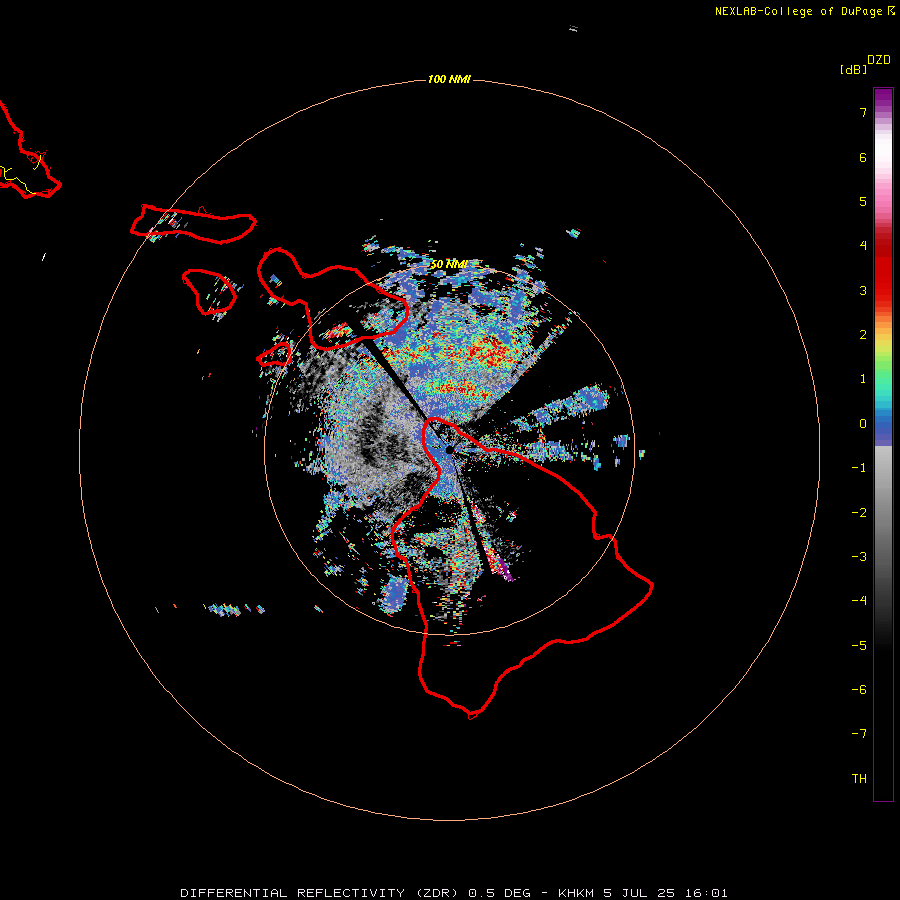This screenshot has width=900, height=900.
Task: Click the -3 tick label on the legend
Action: [859, 557]
